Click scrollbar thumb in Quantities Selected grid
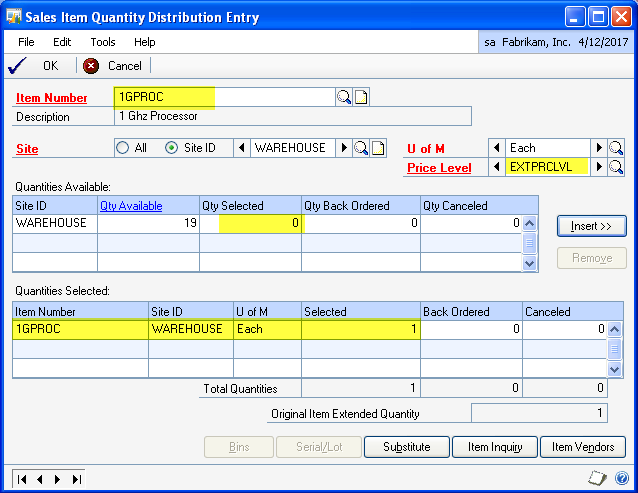638x493 pixels. (614, 349)
